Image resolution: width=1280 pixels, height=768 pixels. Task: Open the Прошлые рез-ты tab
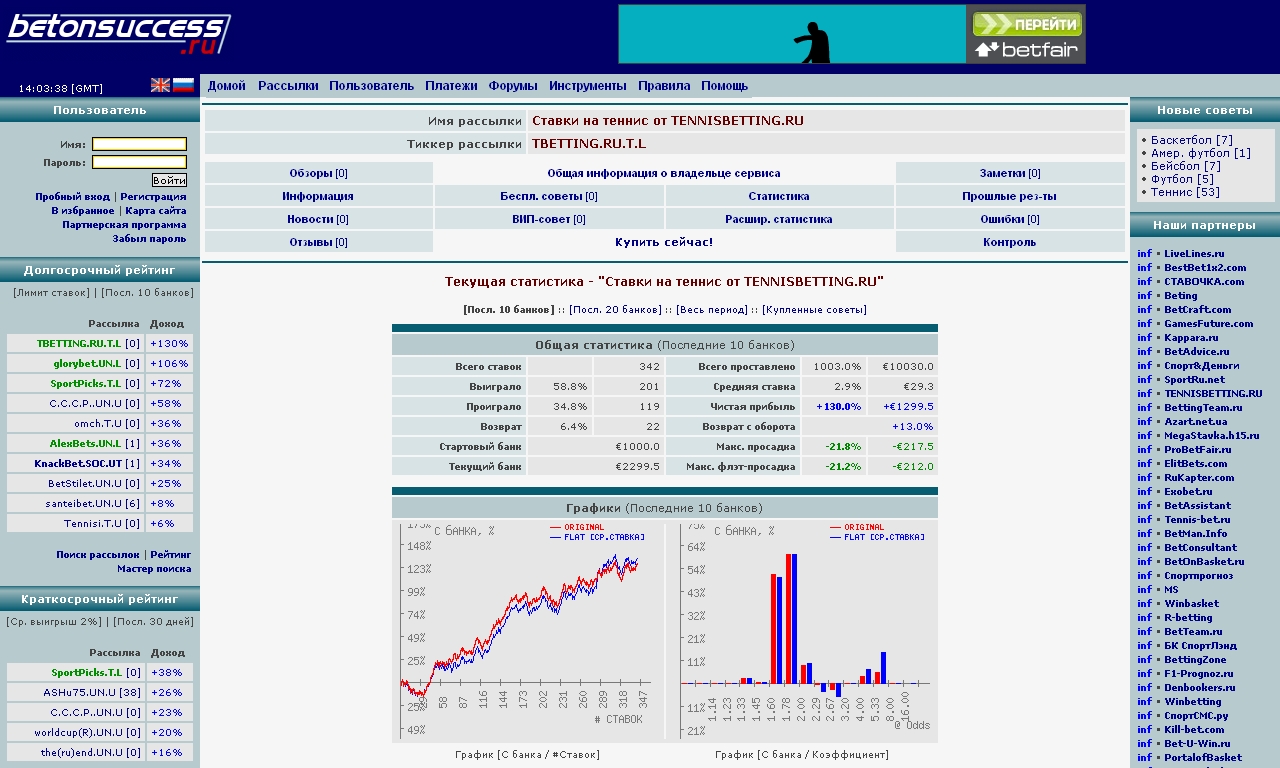pyautogui.click(x=1009, y=196)
